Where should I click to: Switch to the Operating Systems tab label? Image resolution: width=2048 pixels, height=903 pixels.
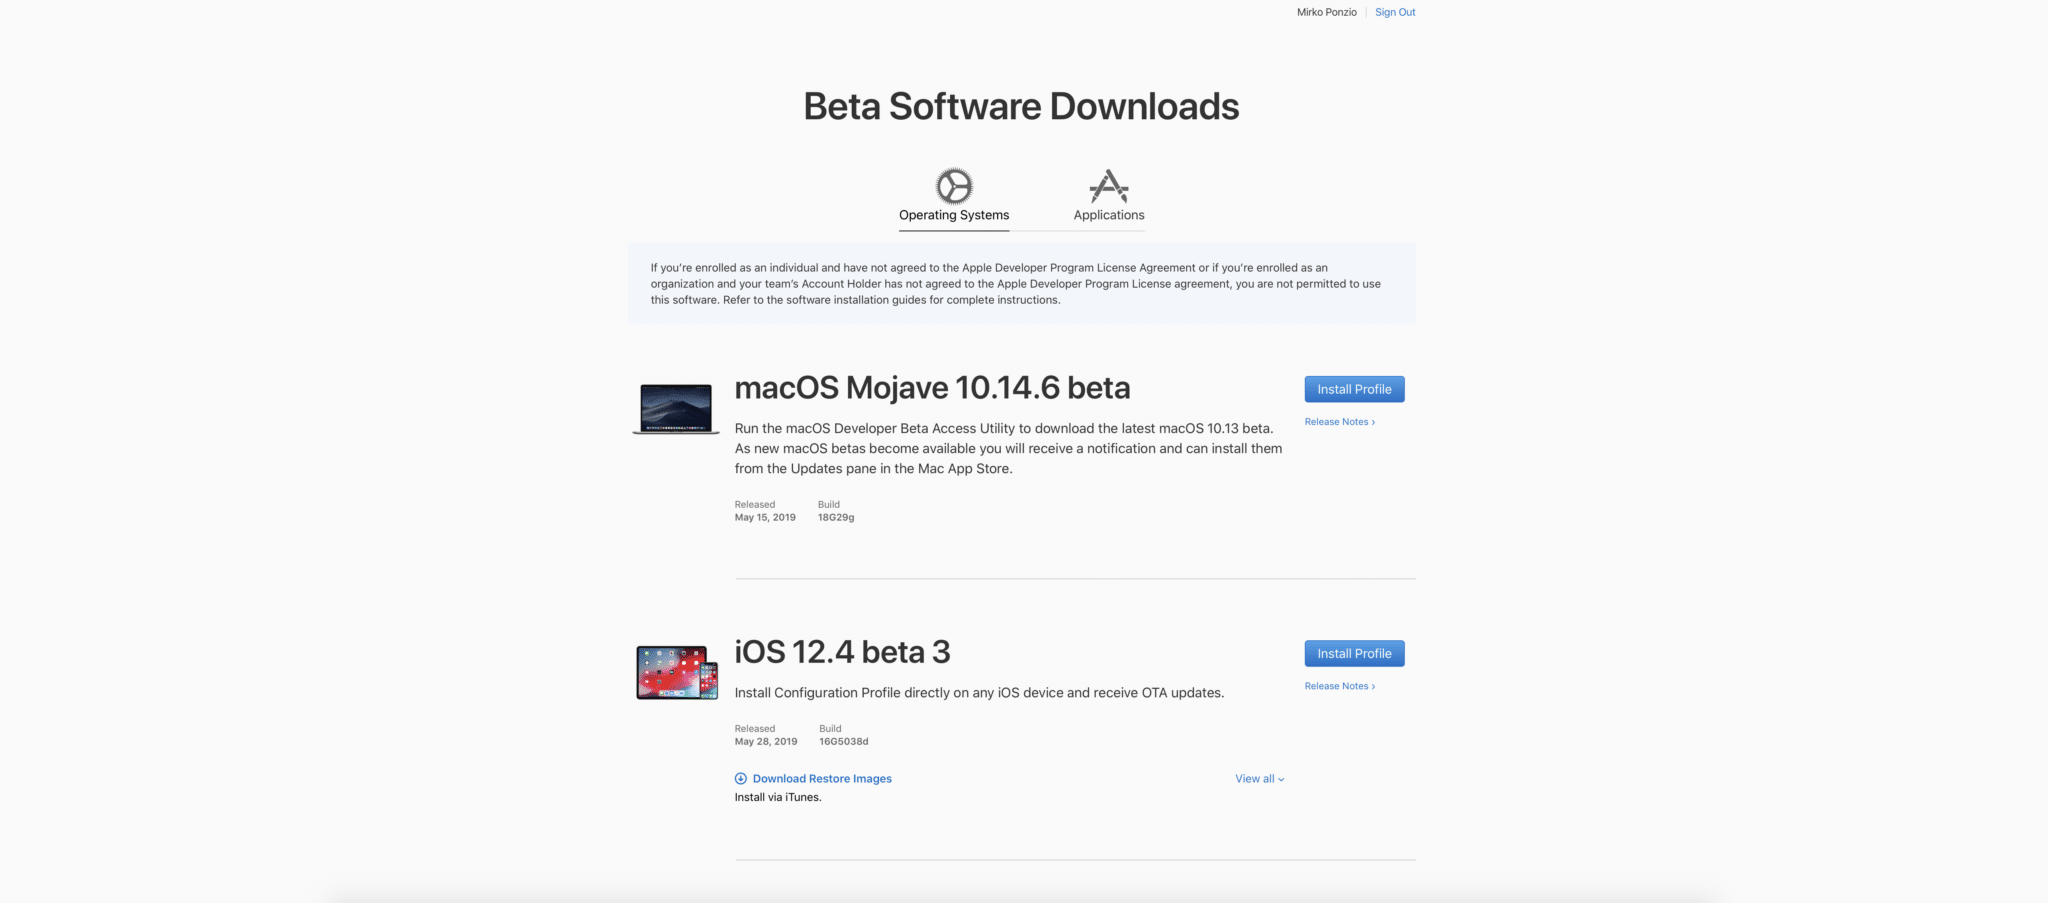coord(954,215)
